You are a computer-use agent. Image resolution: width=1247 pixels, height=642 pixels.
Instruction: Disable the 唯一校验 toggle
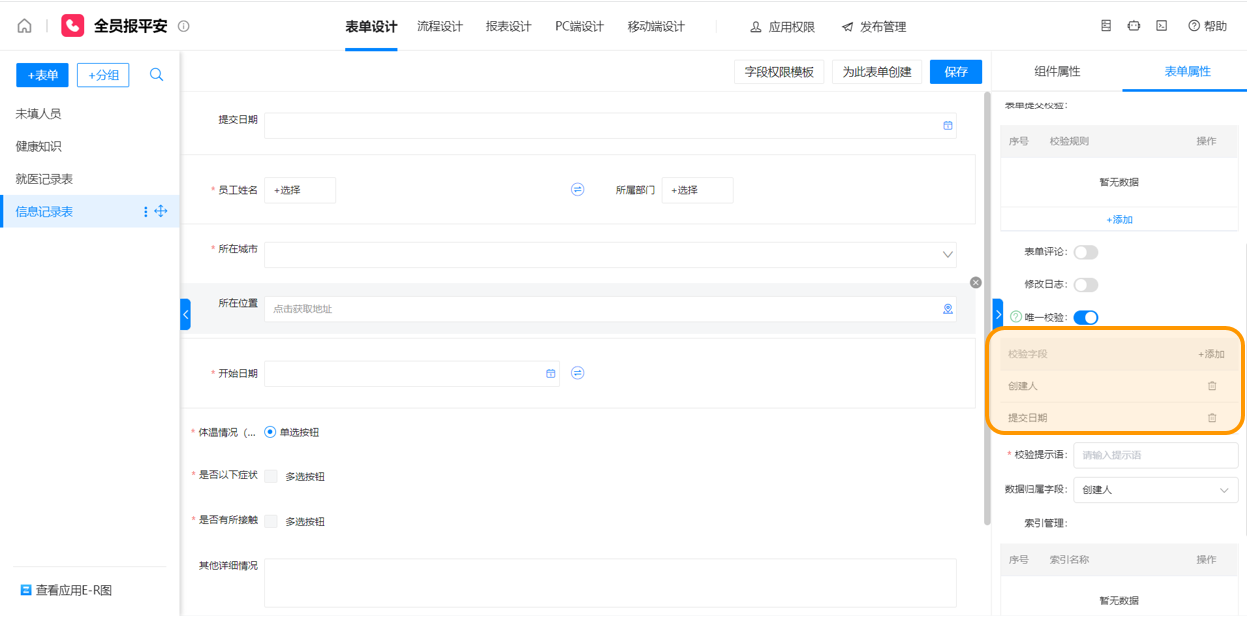pyautogui.click(x=1085, y=318)
